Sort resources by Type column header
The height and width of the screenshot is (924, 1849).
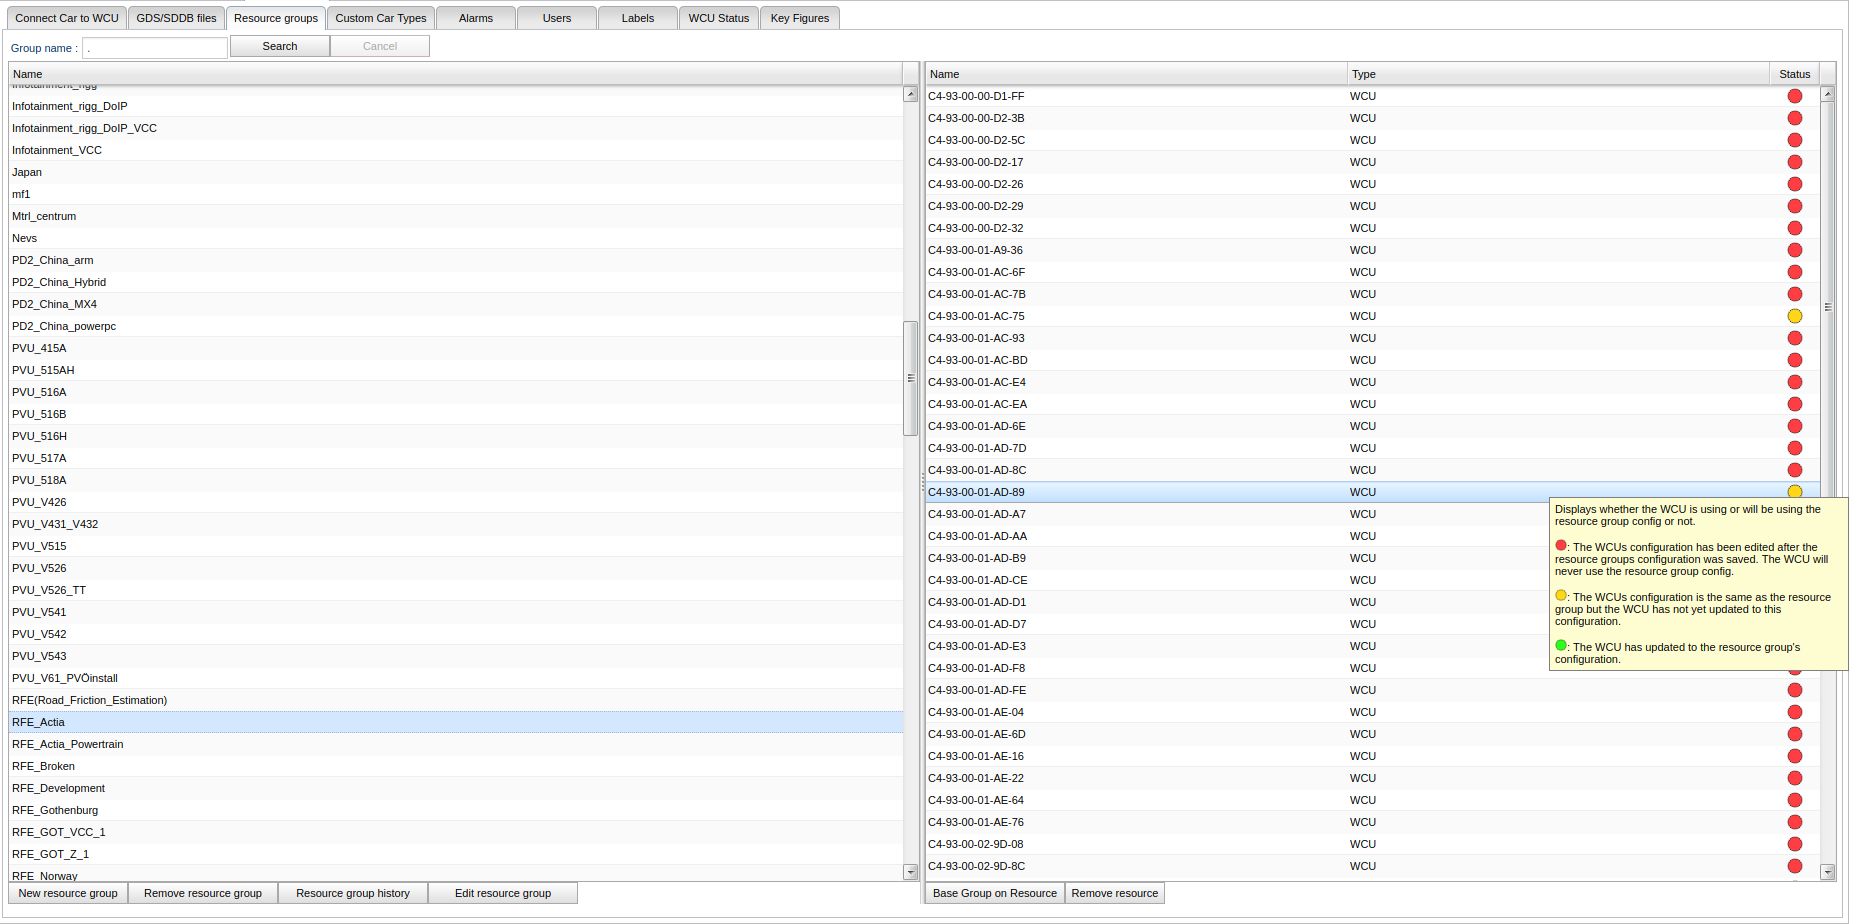pyautogui.click(x=1556, y=74)
